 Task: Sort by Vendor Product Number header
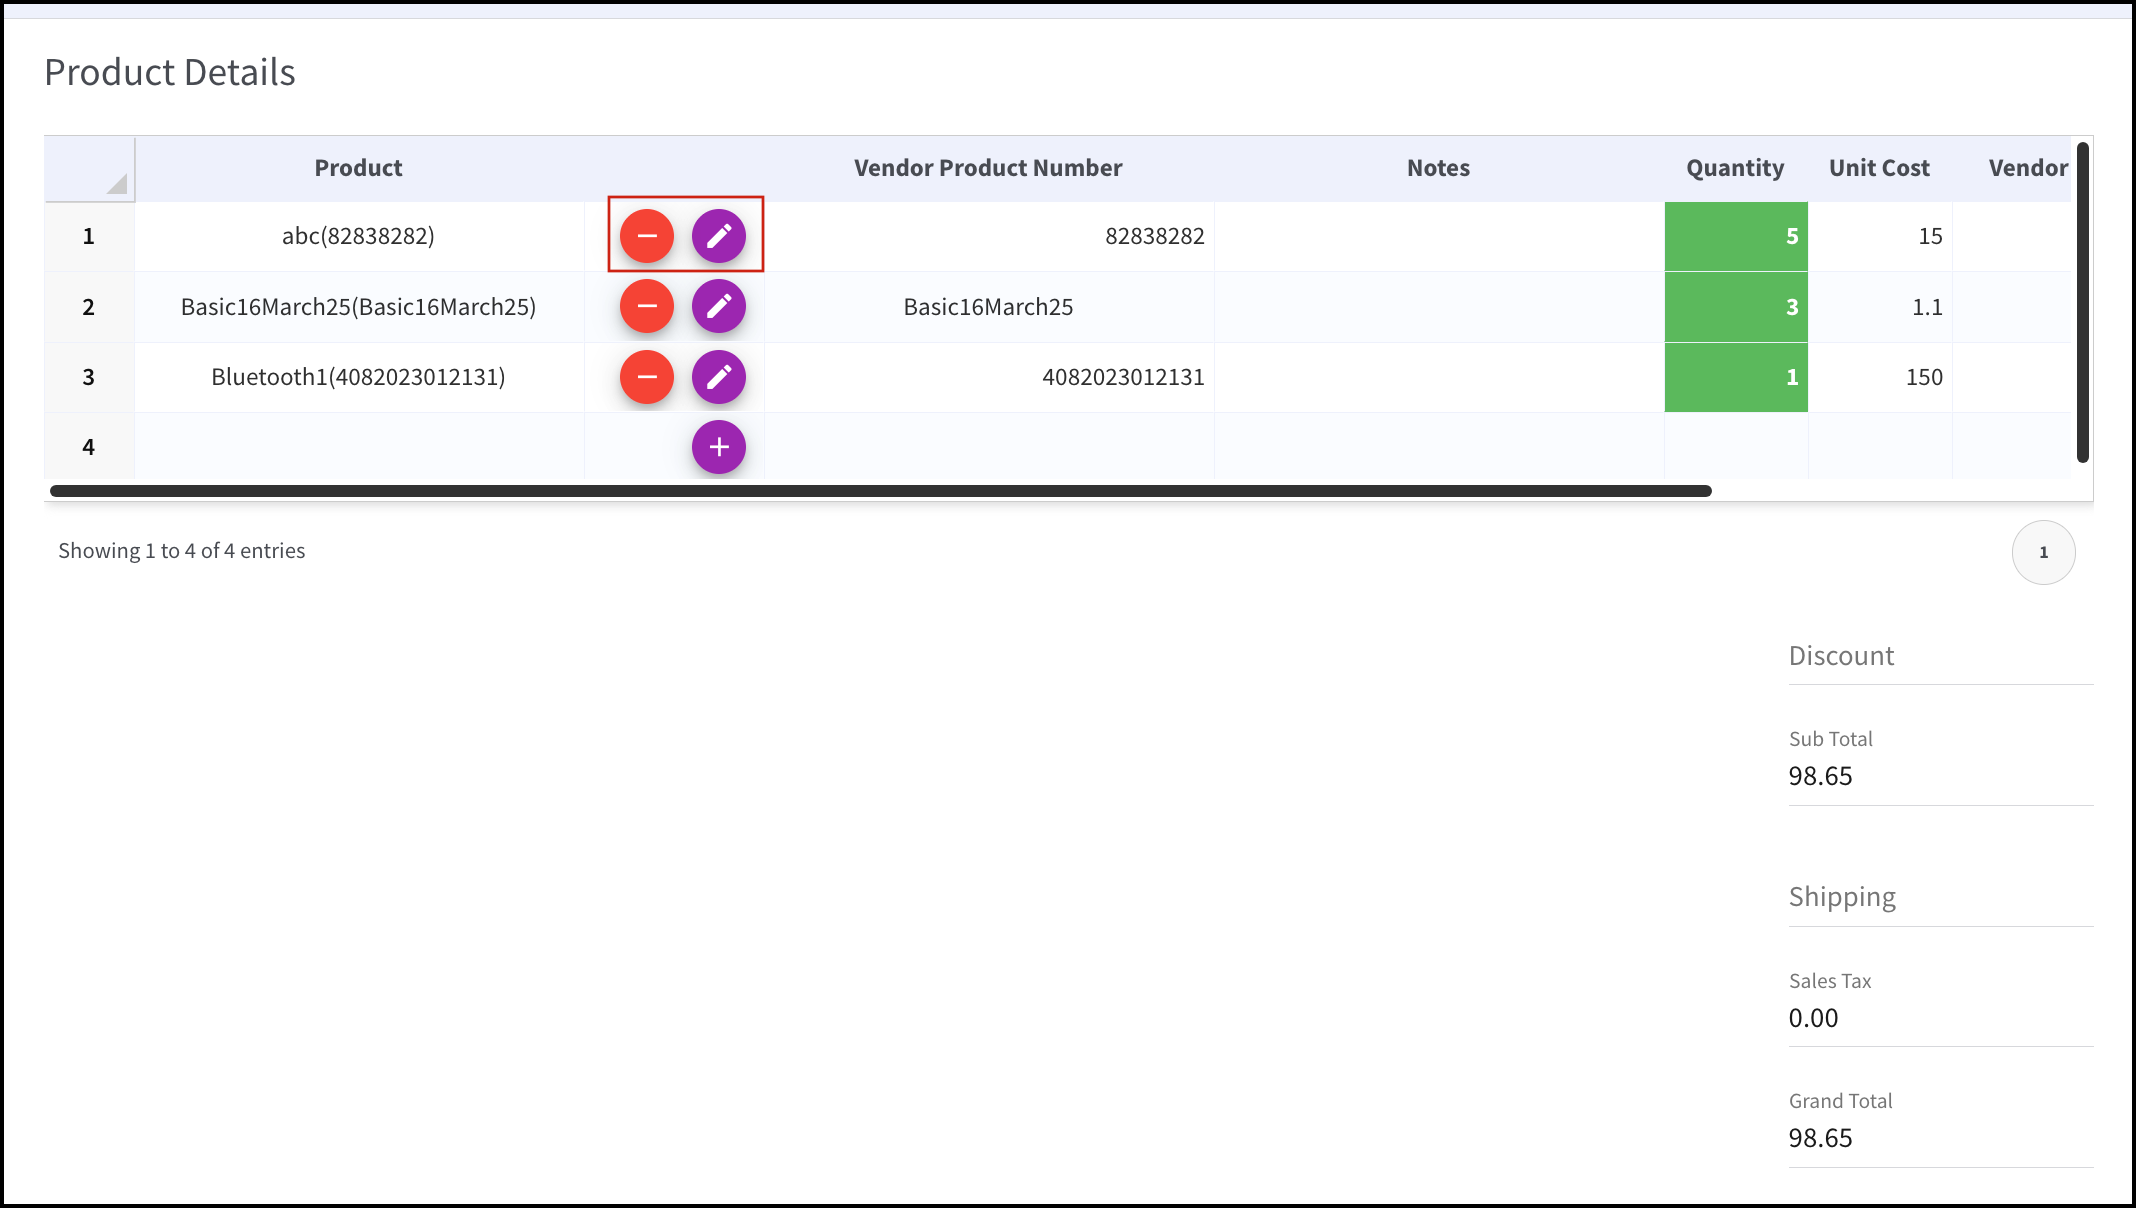[x=988, y=168]
